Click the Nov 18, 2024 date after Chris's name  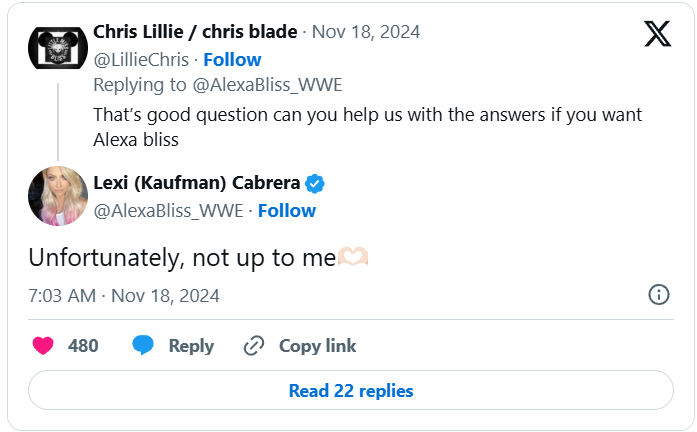click(x=365, y=32)
